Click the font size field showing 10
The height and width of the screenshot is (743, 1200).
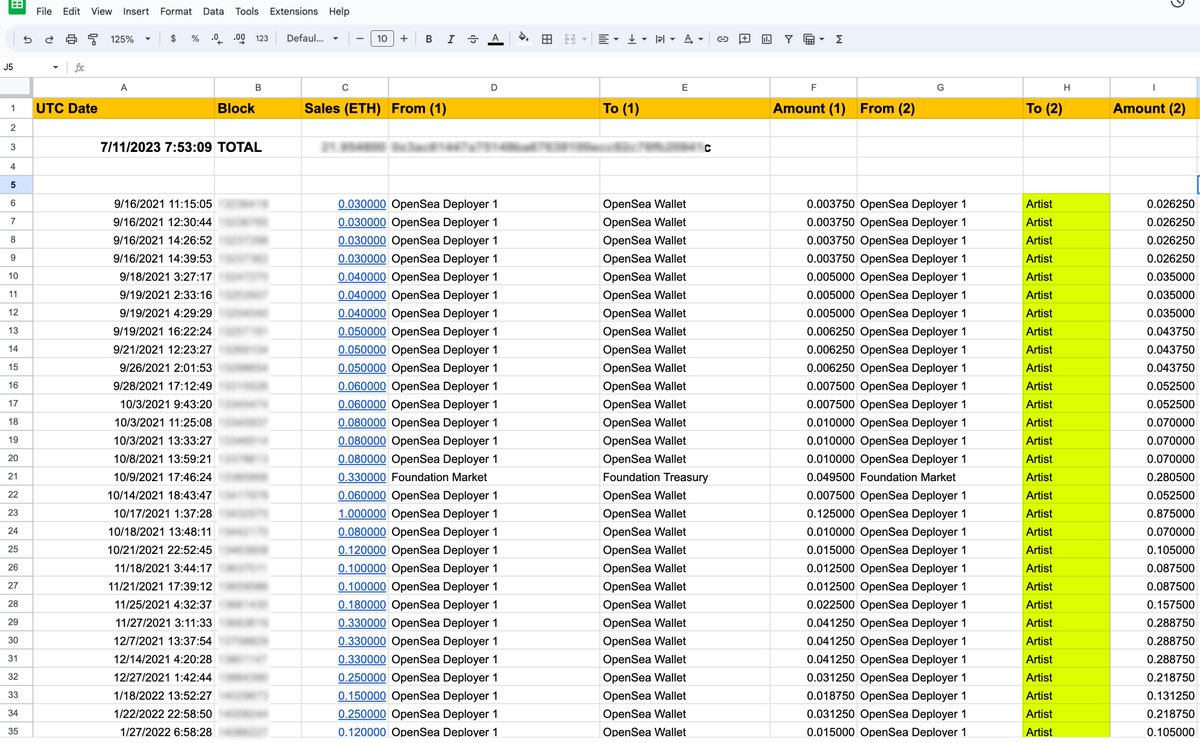tap(381, 39)
